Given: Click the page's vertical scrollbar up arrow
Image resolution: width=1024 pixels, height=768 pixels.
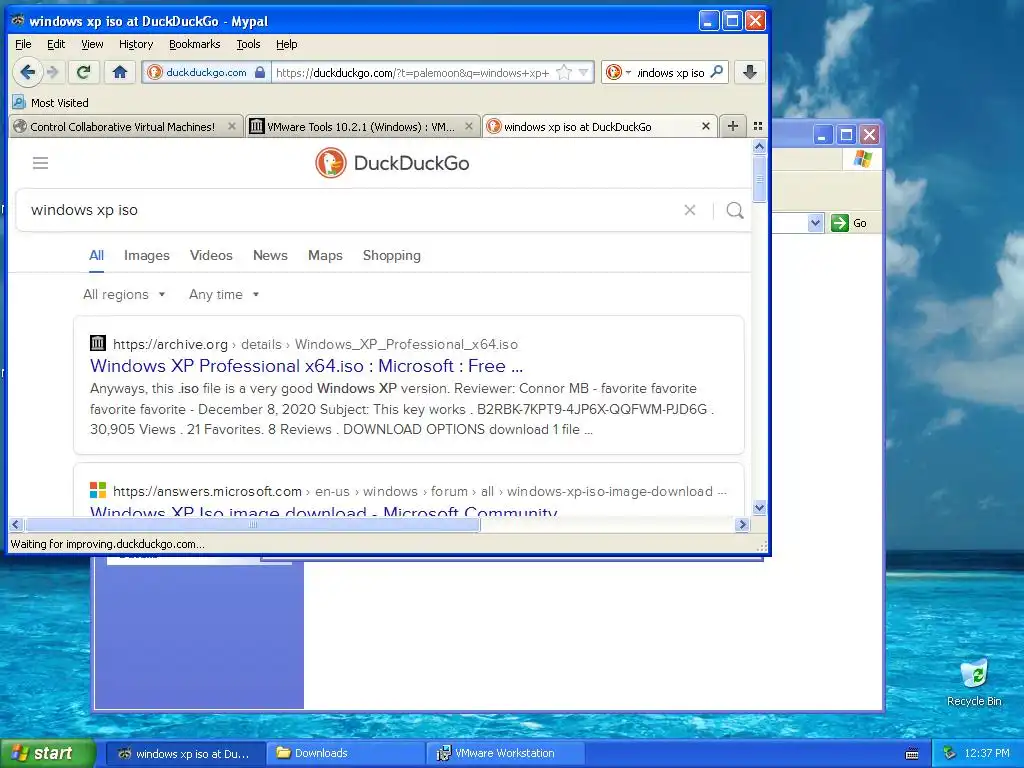Looking at the screenshot, I should pyautogui.click(x=759, y=147).
